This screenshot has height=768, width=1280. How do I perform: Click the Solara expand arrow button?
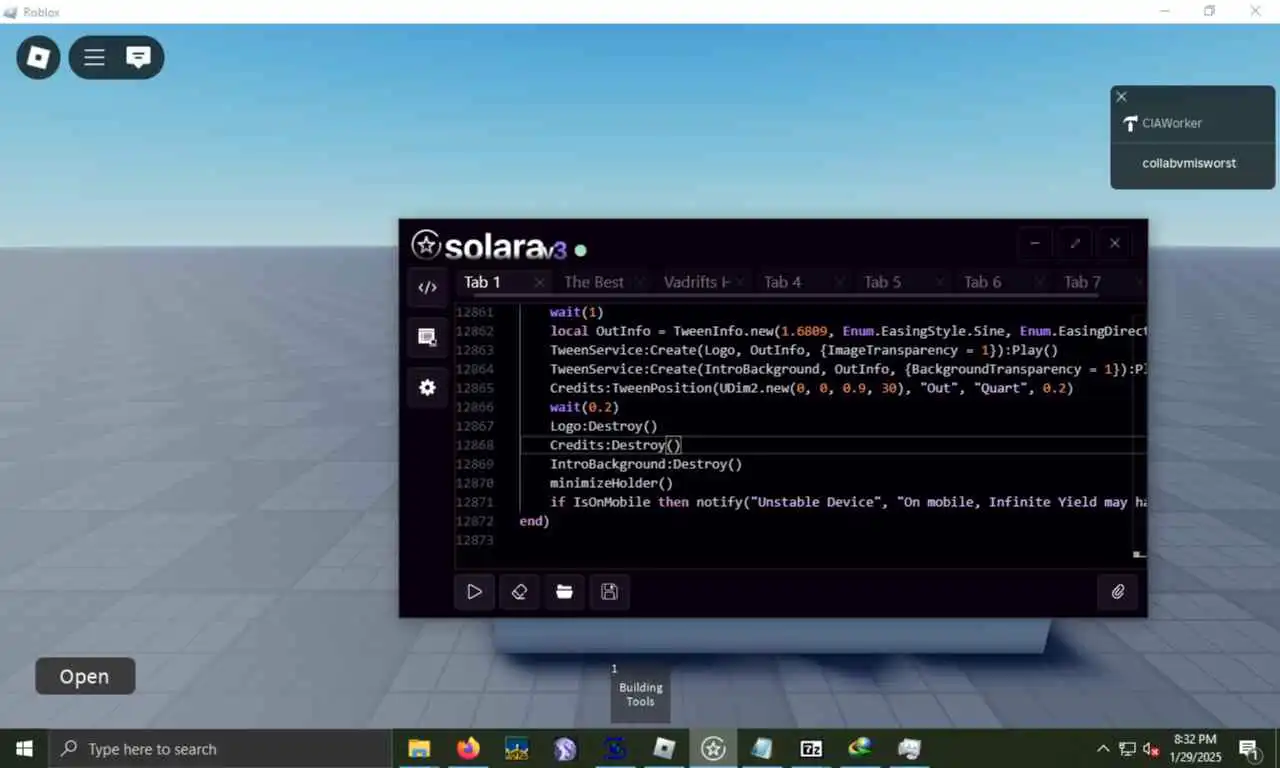pos(1075,243)
